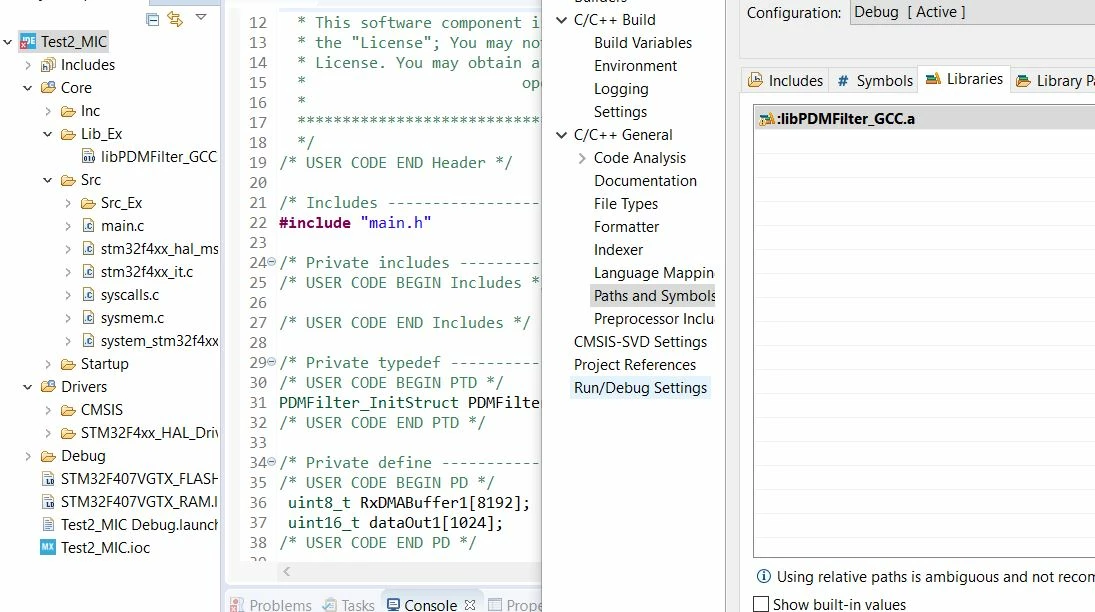1095x612 pixels.
Task: Select the :libPDMFilter_GCC.a library entry
Action: (x=925, y=119)
